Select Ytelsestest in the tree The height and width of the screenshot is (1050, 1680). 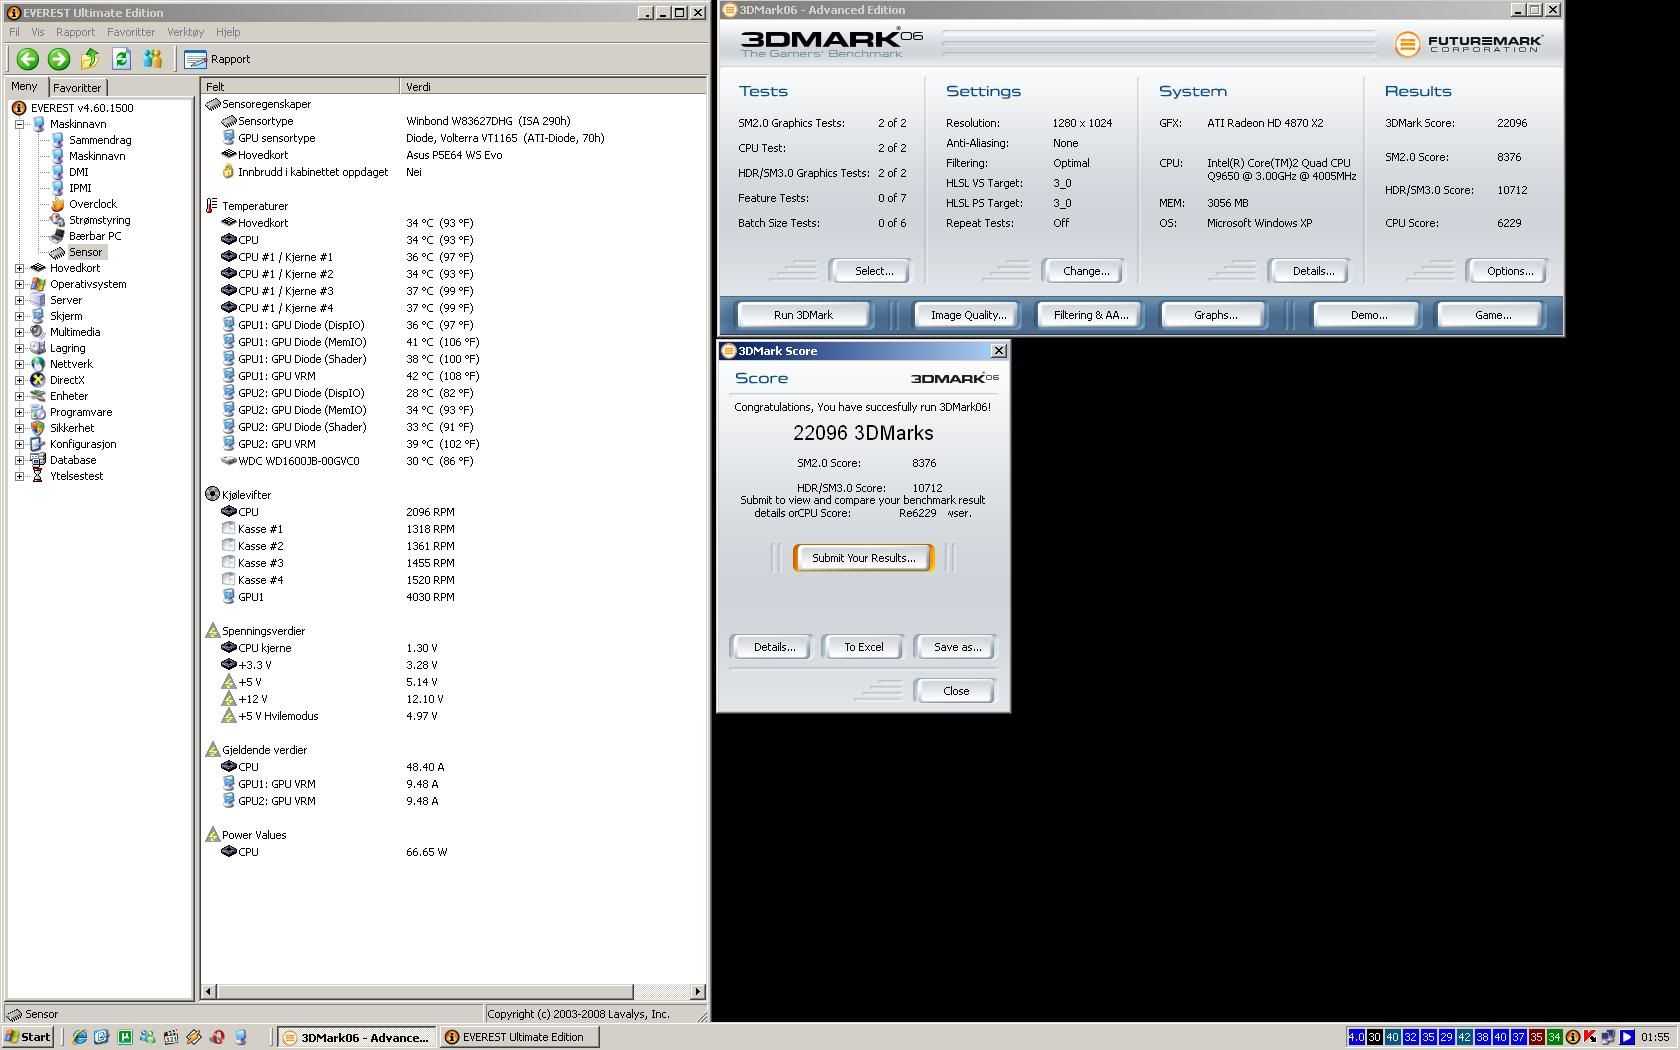[77, 476]
